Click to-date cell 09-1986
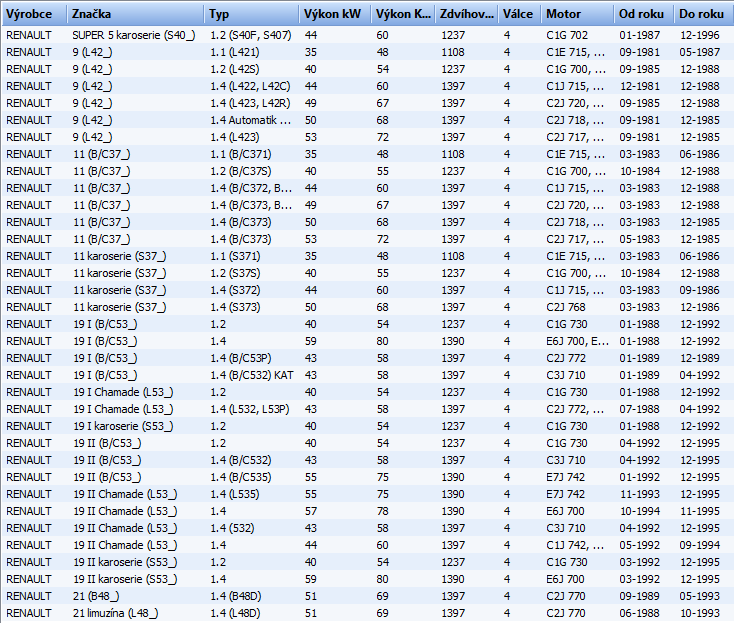The height and width of the screenshot is (623, 734). pos(700,290)
